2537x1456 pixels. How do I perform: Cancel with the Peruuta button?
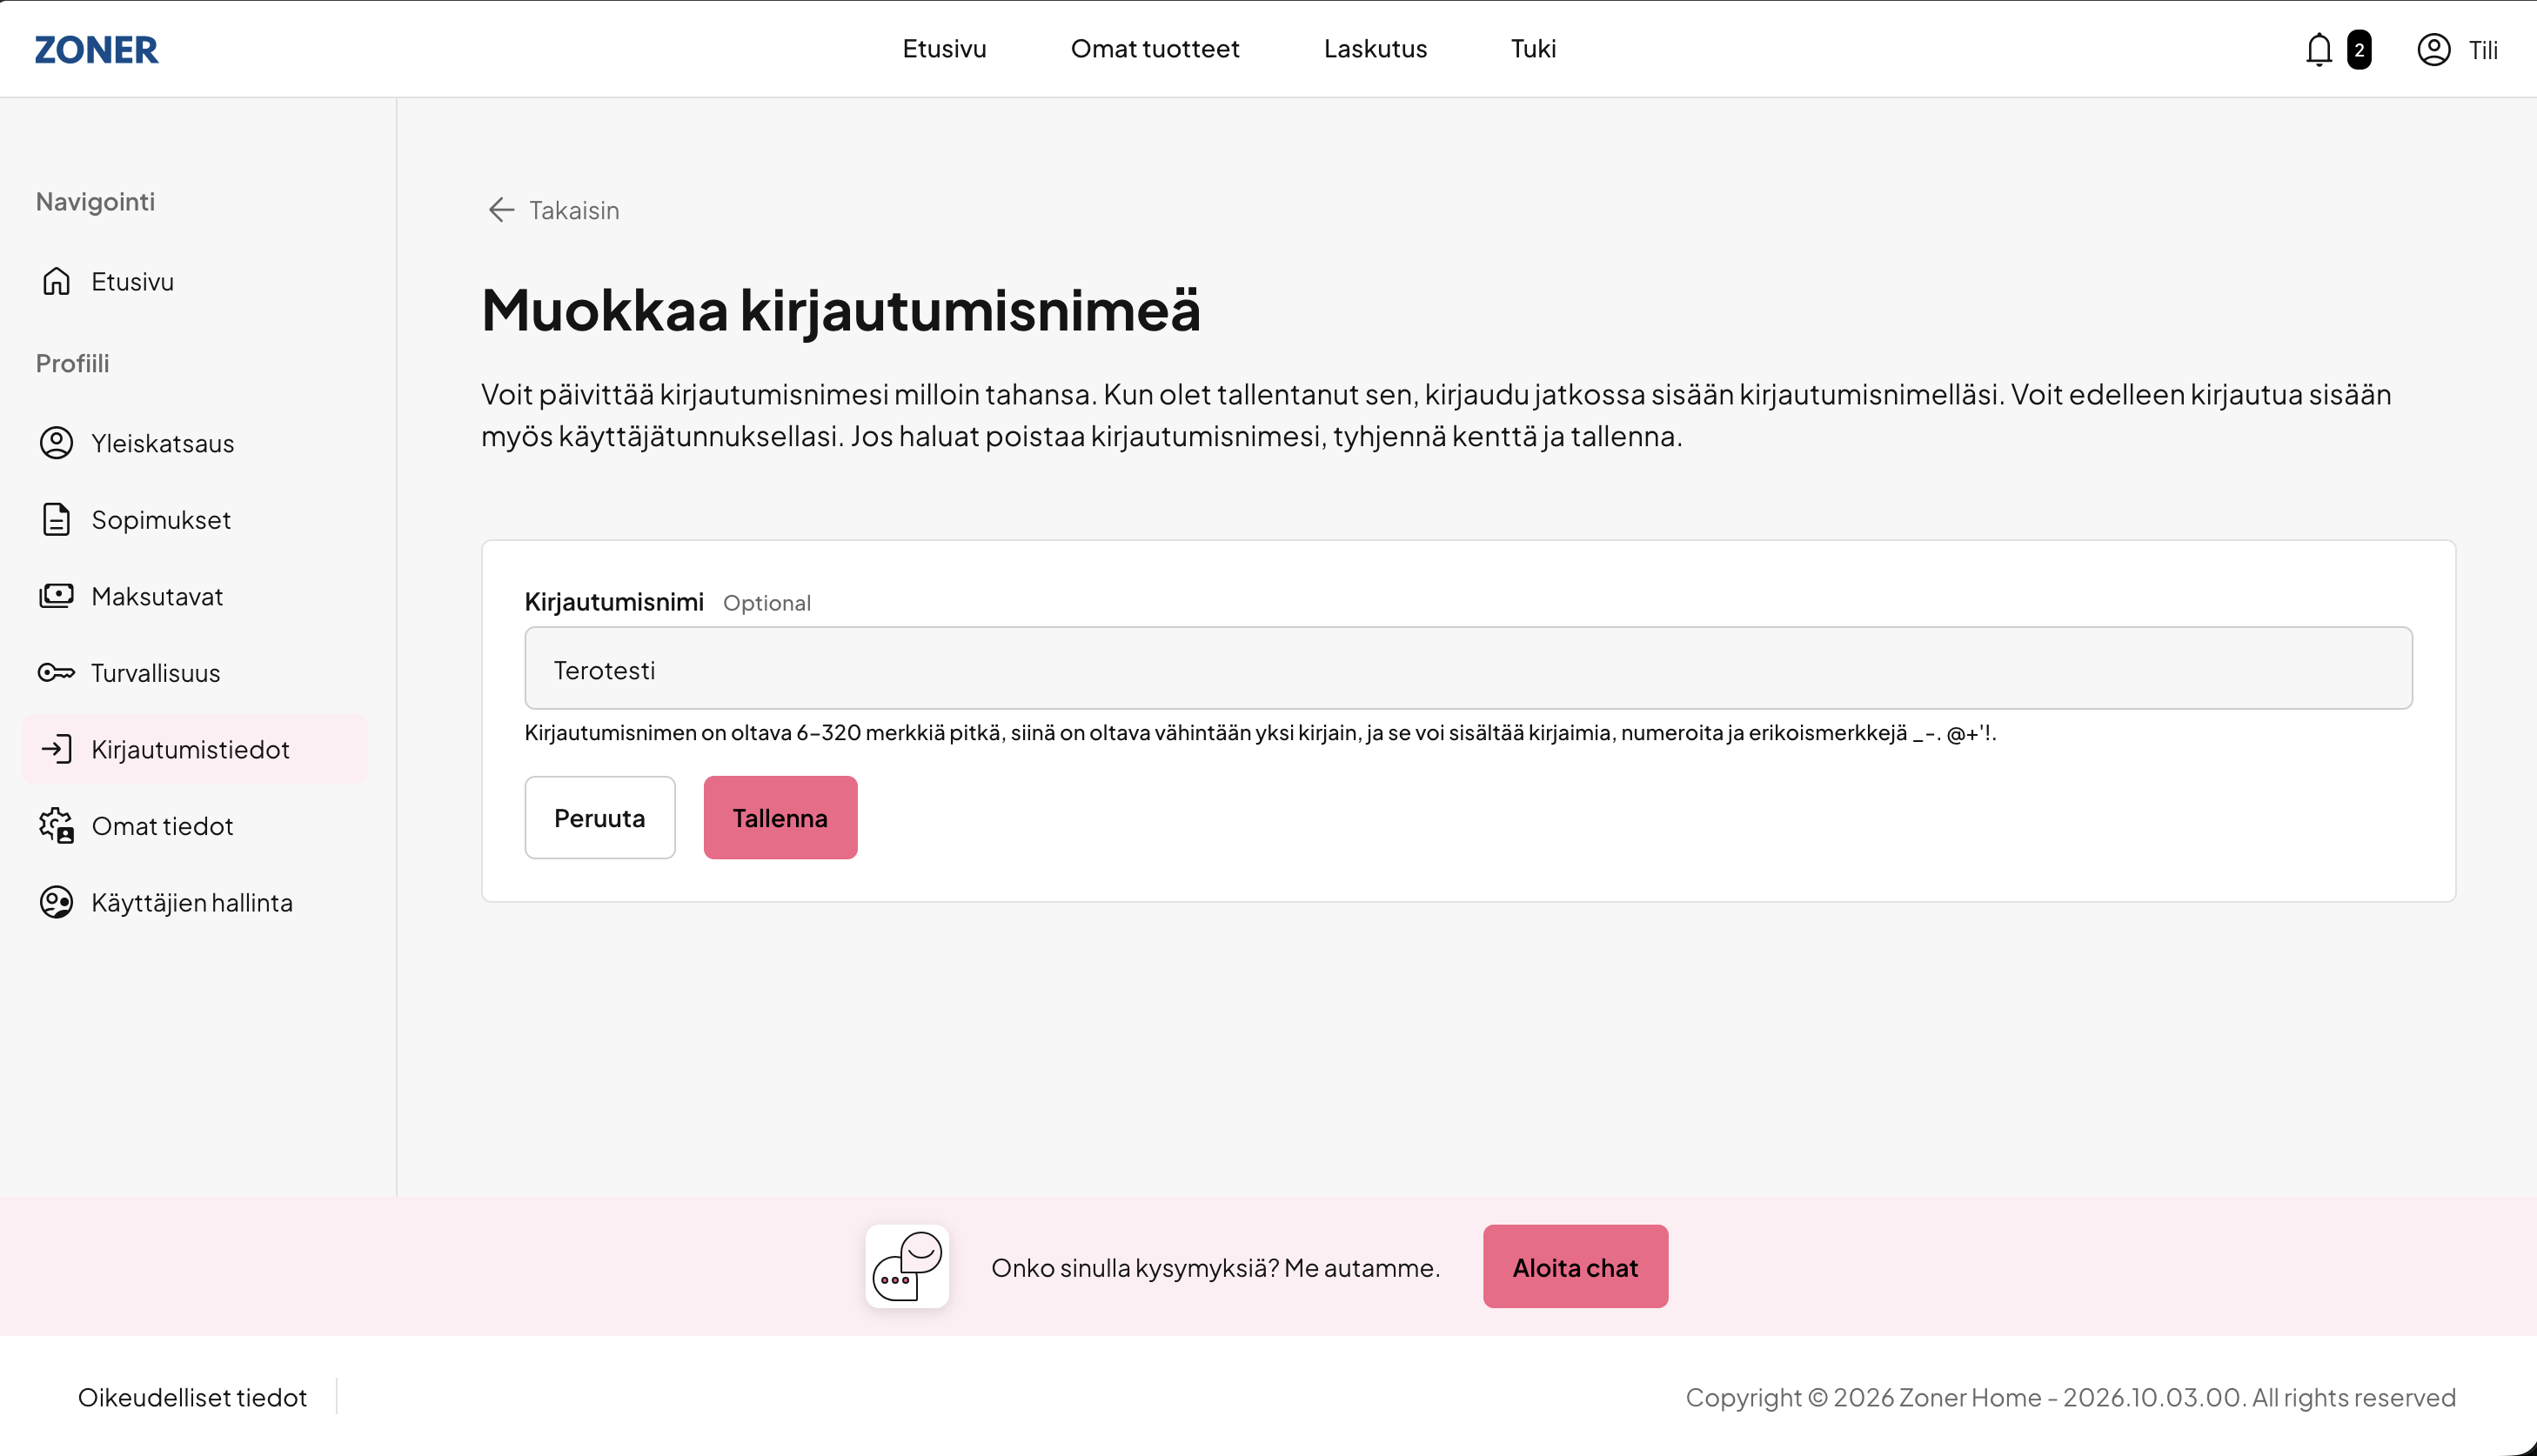[600, 817]
